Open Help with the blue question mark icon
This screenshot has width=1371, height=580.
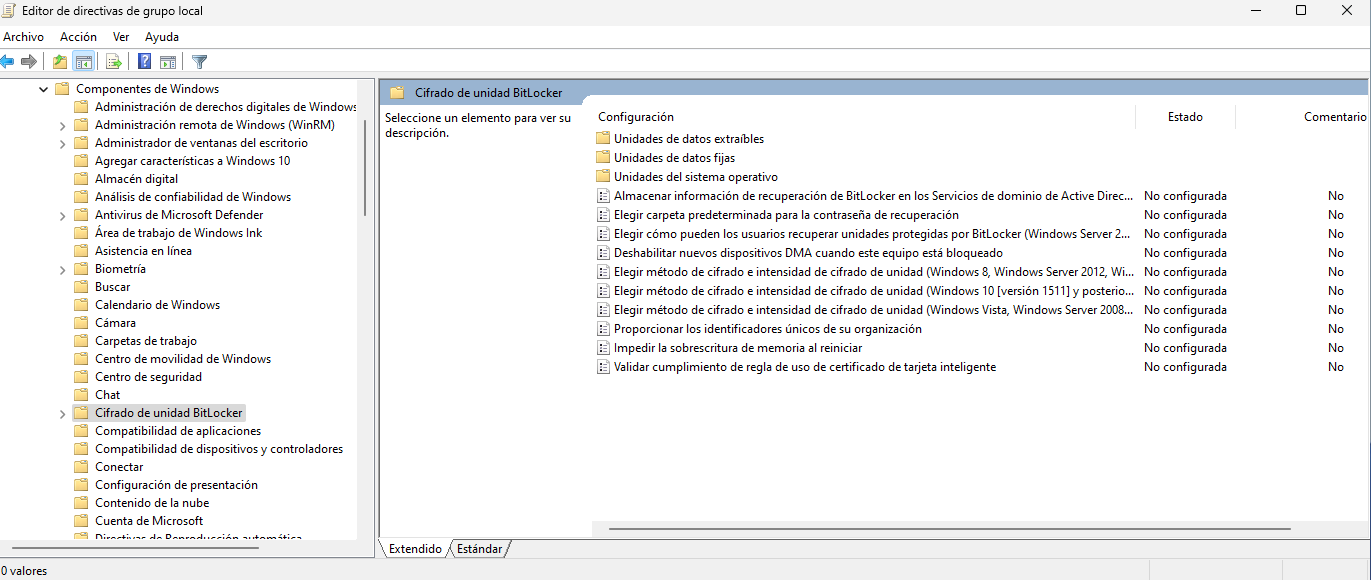pyautogui.click(x=144, y=62)
